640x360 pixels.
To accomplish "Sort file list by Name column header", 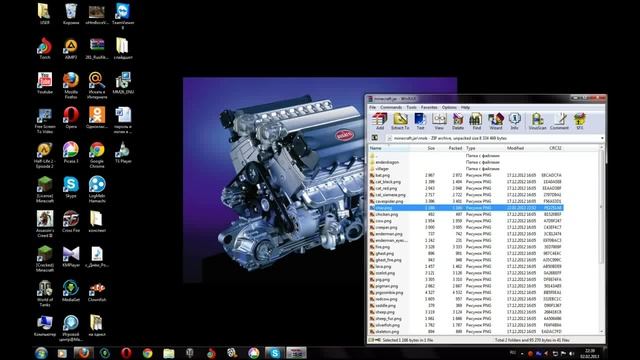I will 389,148.
